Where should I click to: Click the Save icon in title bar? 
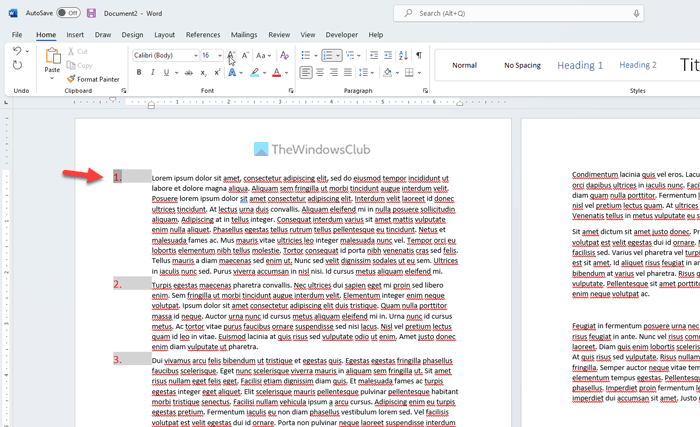[x=92, y=13]
